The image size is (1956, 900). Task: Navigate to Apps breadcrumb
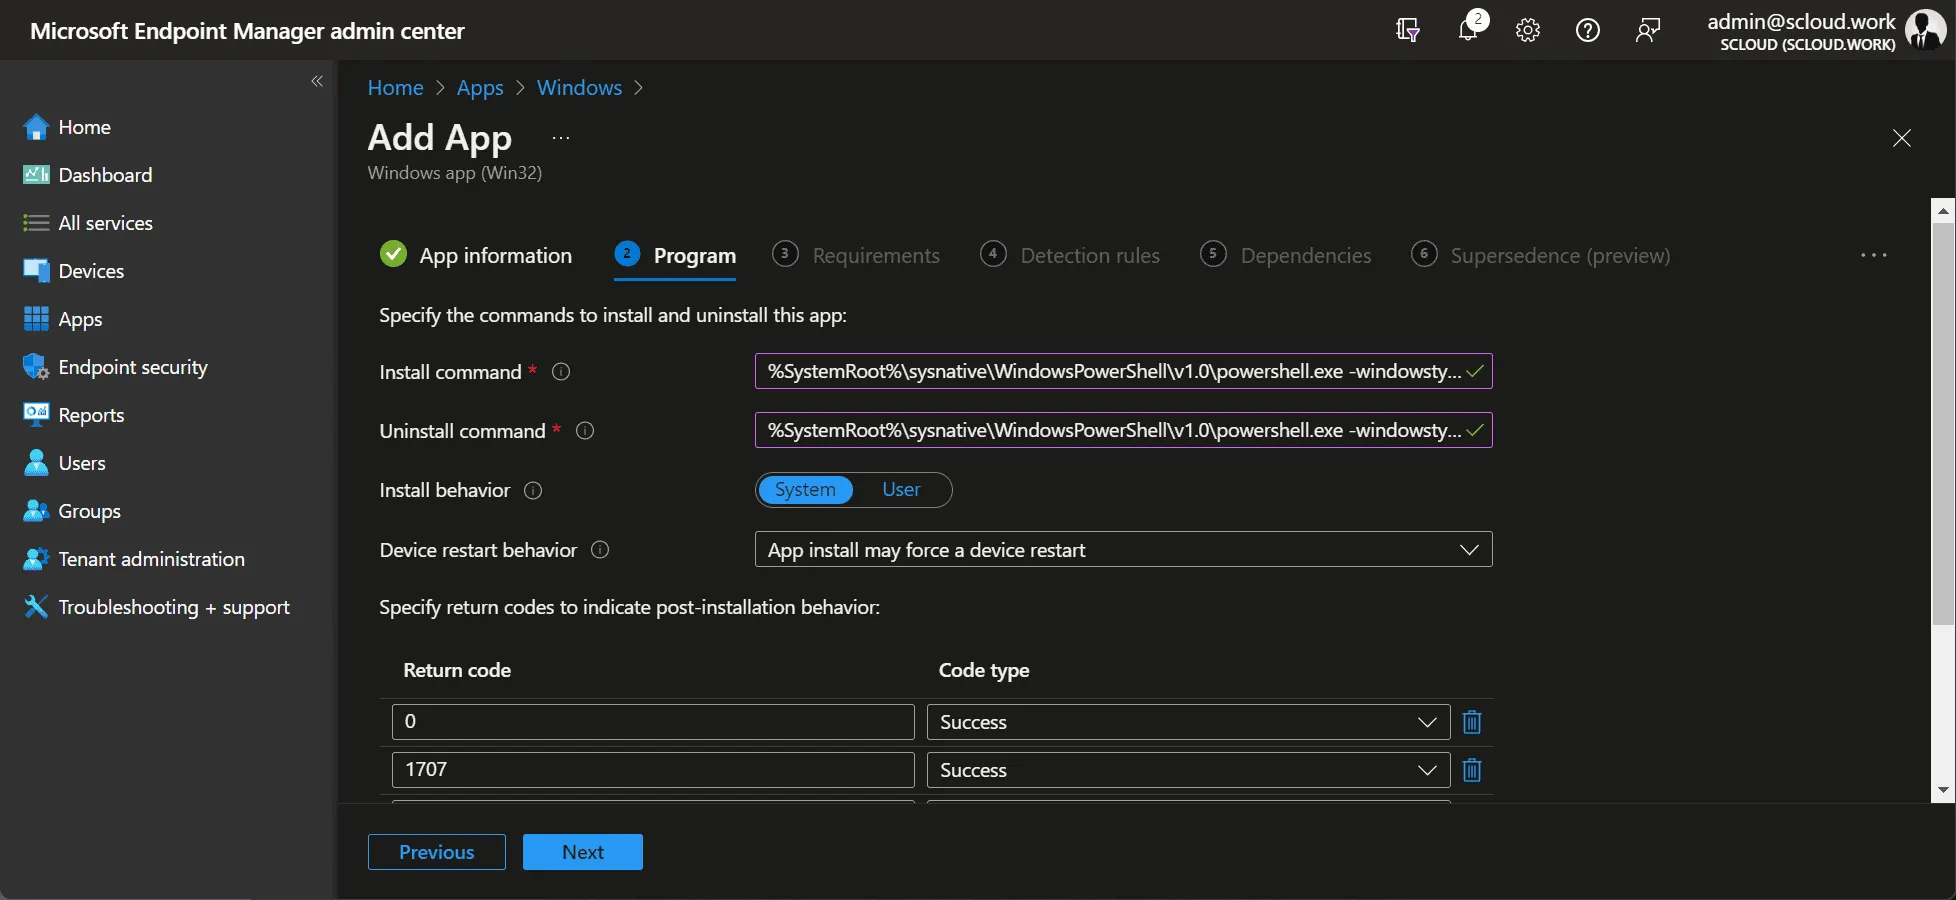[x=480, y=88]
